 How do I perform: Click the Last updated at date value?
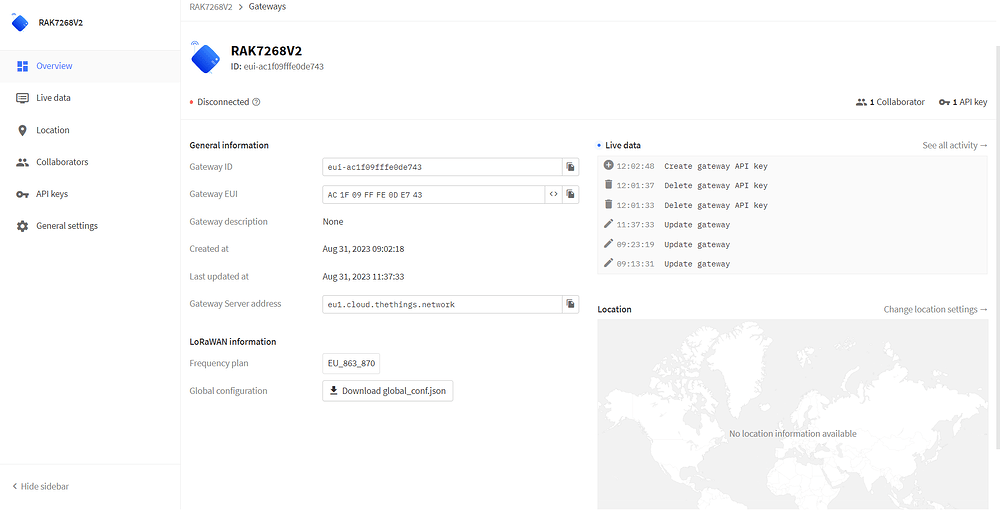tap(363, 277)
